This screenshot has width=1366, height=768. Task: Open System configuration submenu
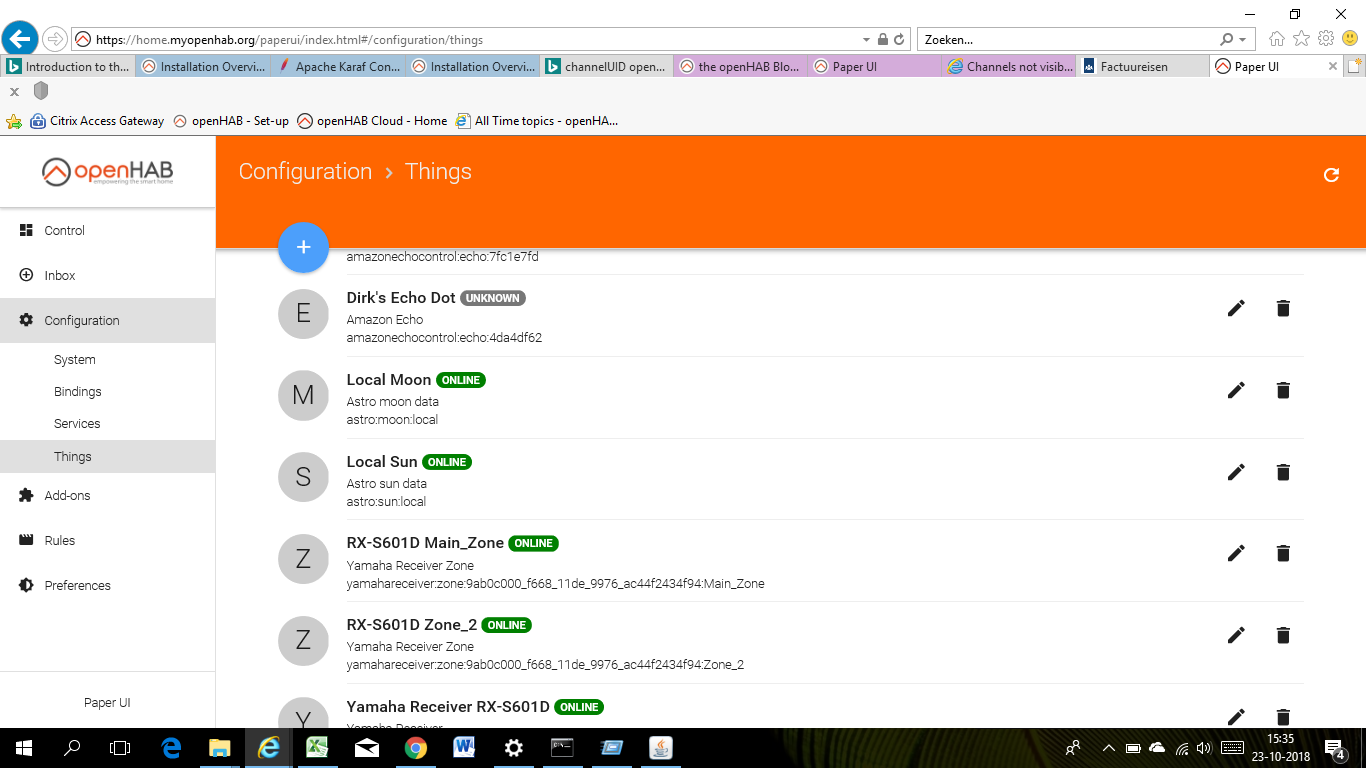point(107,359)
